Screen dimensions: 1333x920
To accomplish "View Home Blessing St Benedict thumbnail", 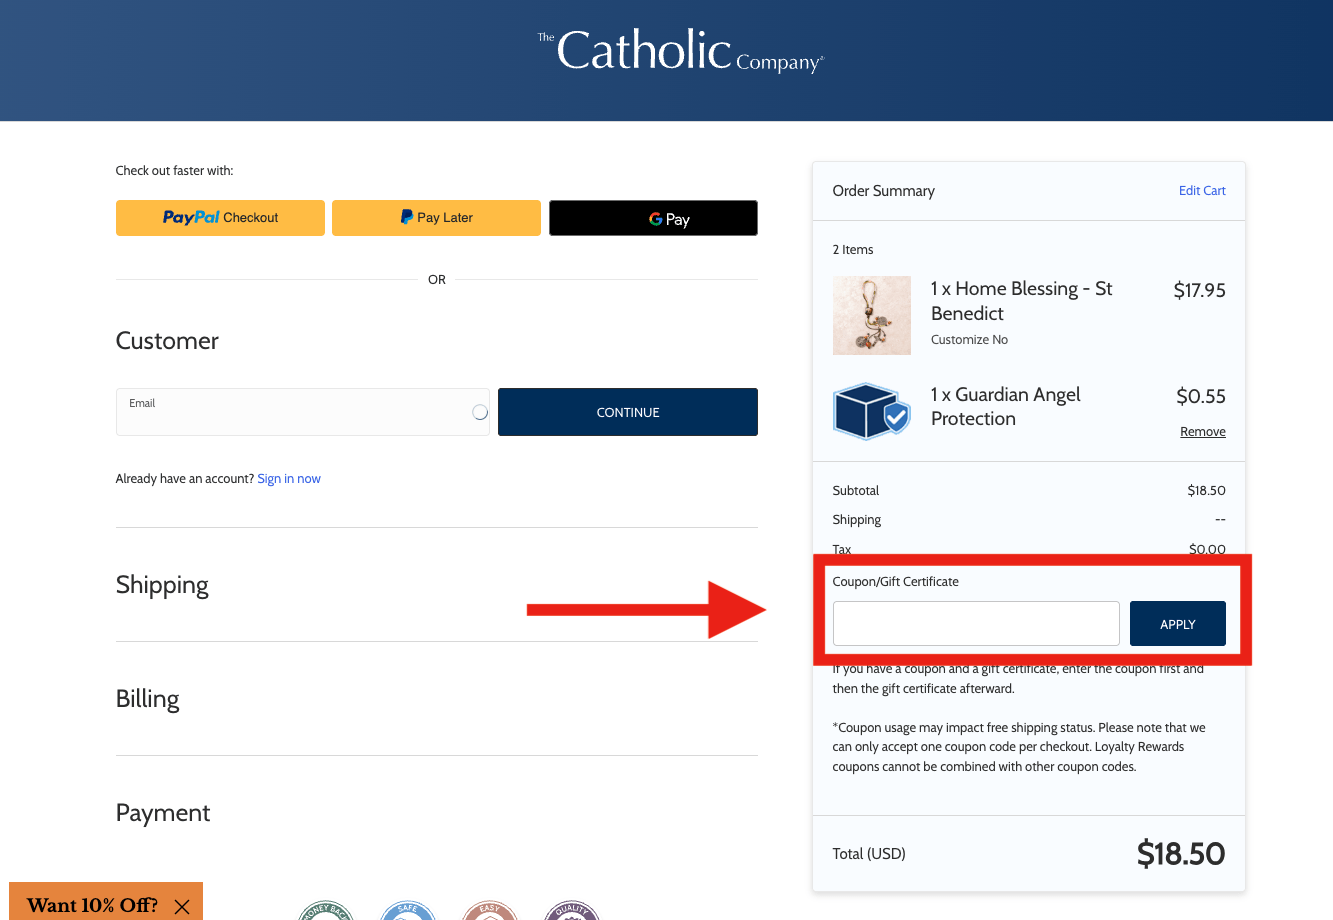I will click(x=872, y=315).
